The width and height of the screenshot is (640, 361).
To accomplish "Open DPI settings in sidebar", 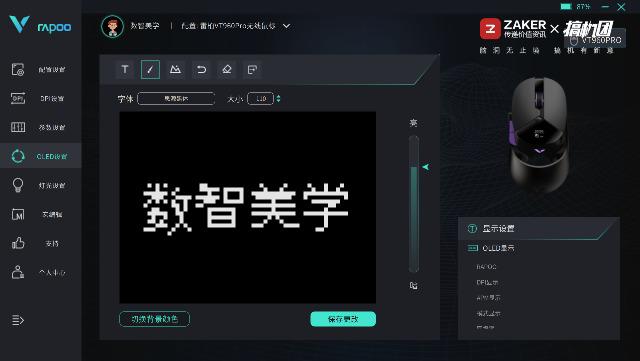I will tap(41, 98).
